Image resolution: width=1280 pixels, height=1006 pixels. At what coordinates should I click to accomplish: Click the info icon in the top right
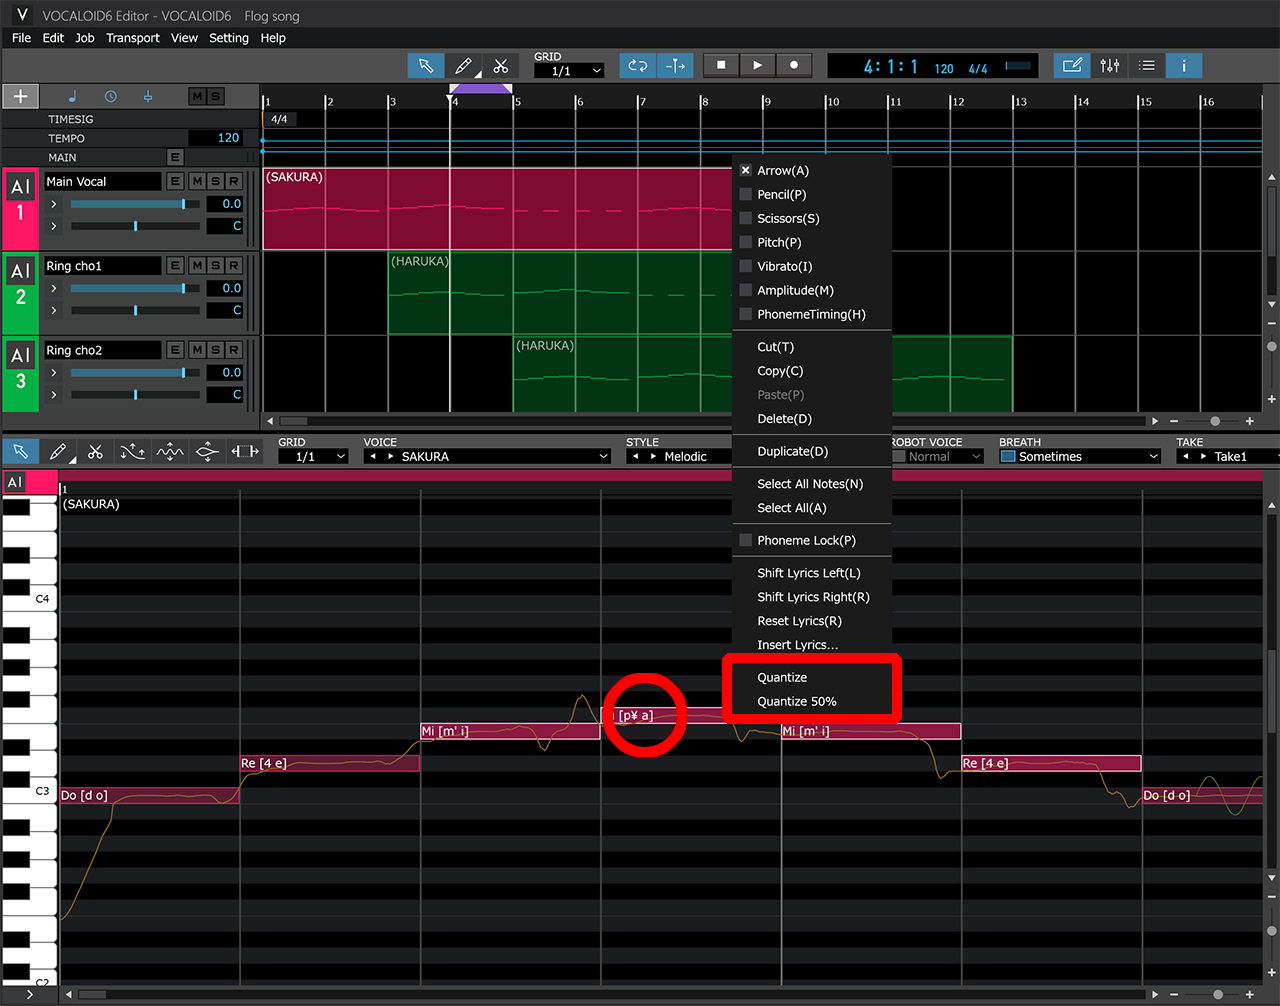(1183, 65)
